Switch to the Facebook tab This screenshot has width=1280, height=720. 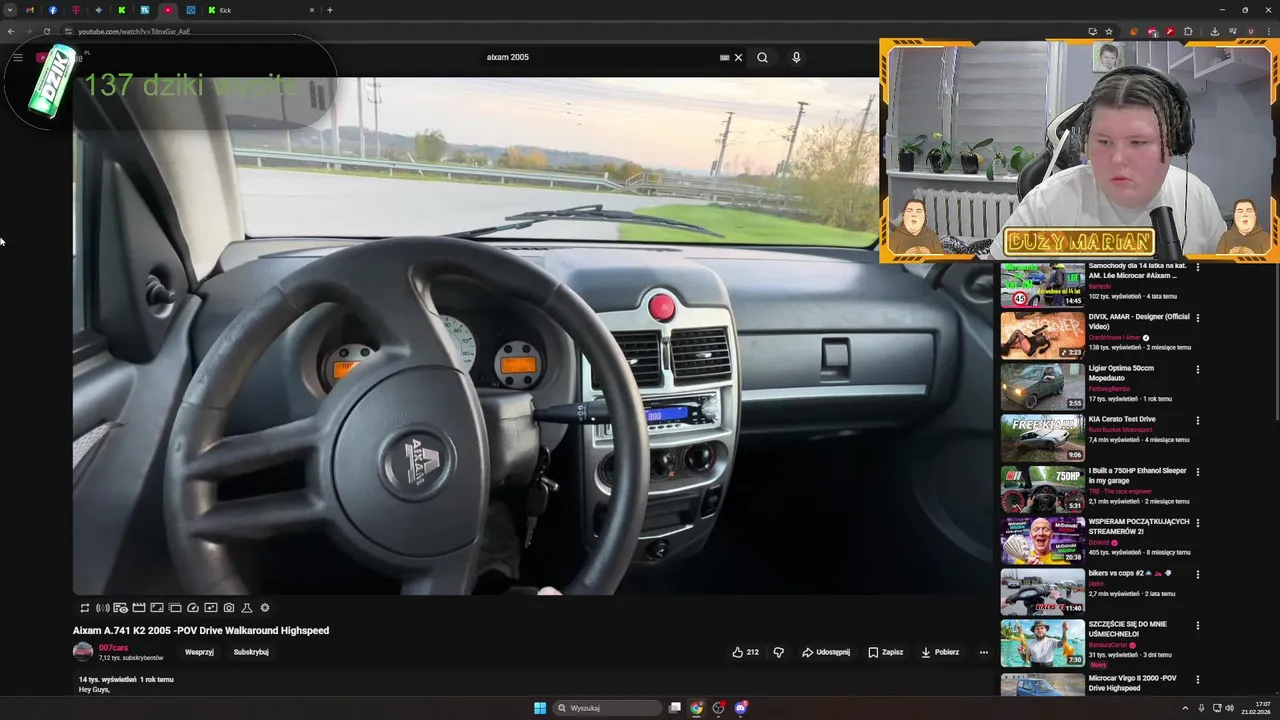click(x=53, y=10)
